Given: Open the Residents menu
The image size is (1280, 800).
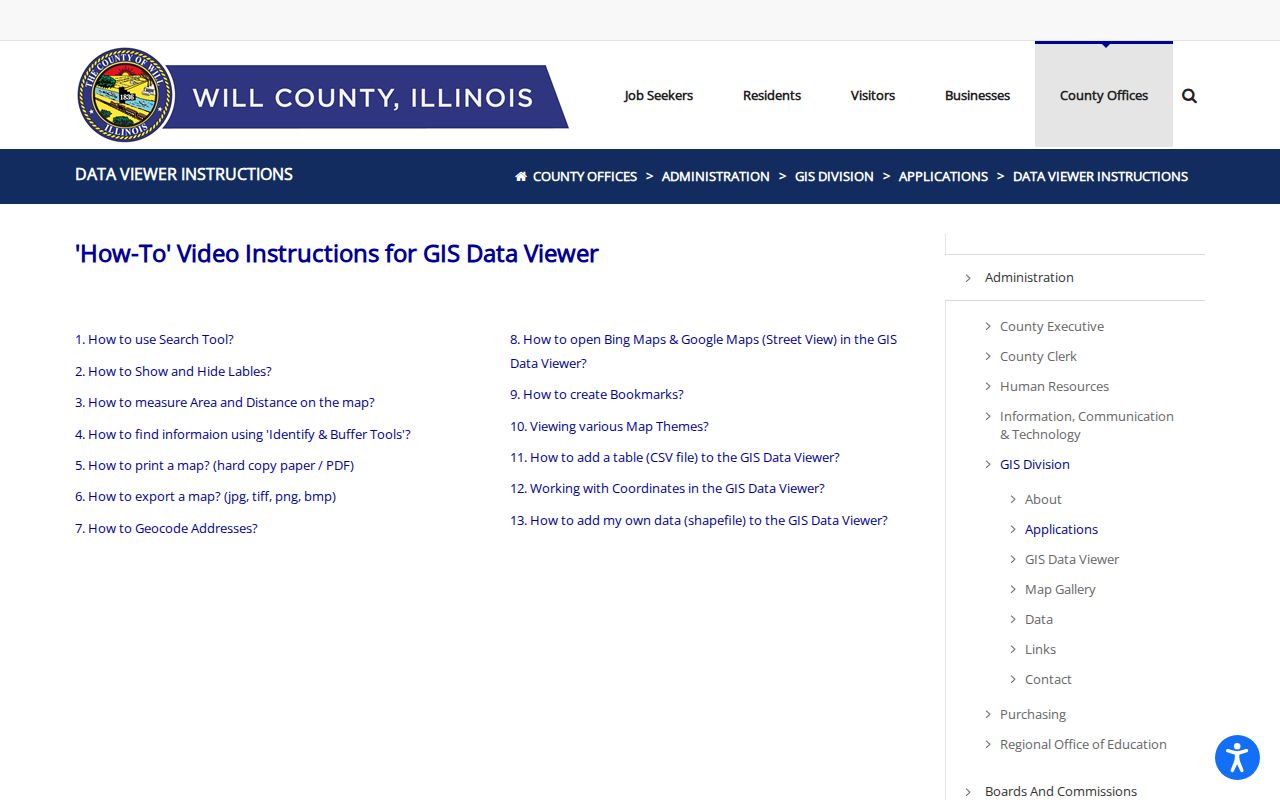Looking at the screenshot, I should [x=772, y=95].
